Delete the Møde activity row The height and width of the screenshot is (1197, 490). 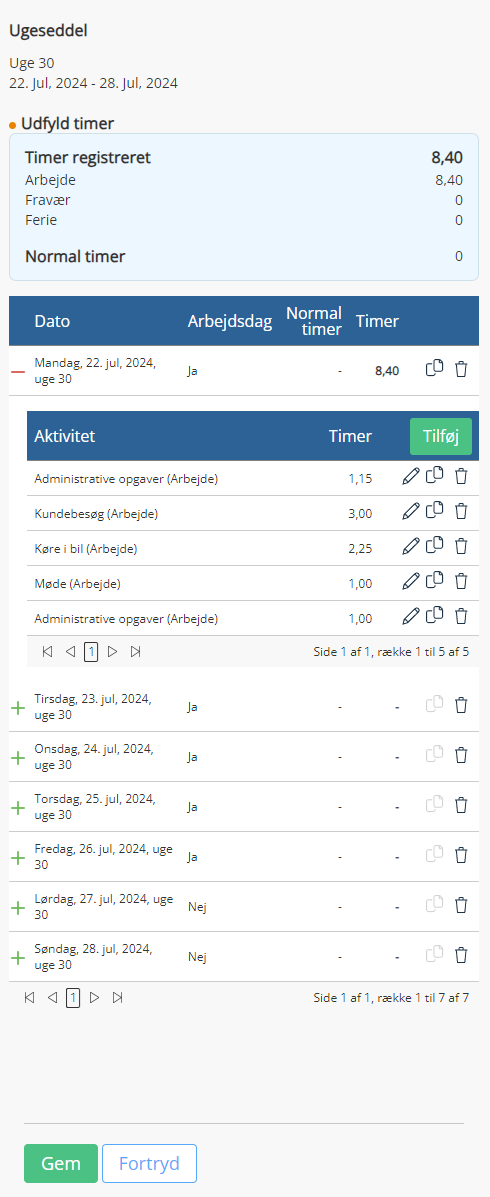pos(461,581)
